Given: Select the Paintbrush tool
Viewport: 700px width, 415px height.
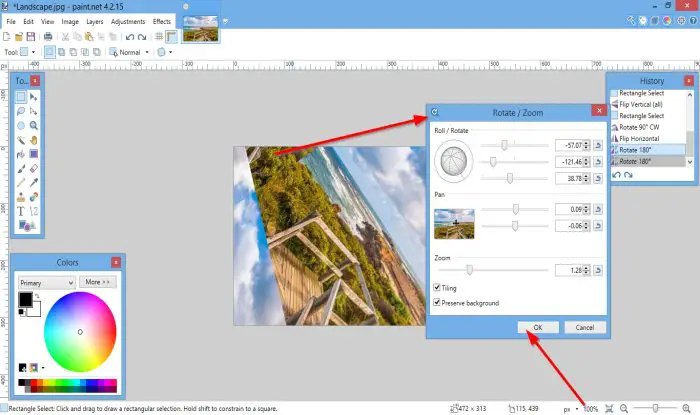Looking at the screenshot, I should click(21, 168).
